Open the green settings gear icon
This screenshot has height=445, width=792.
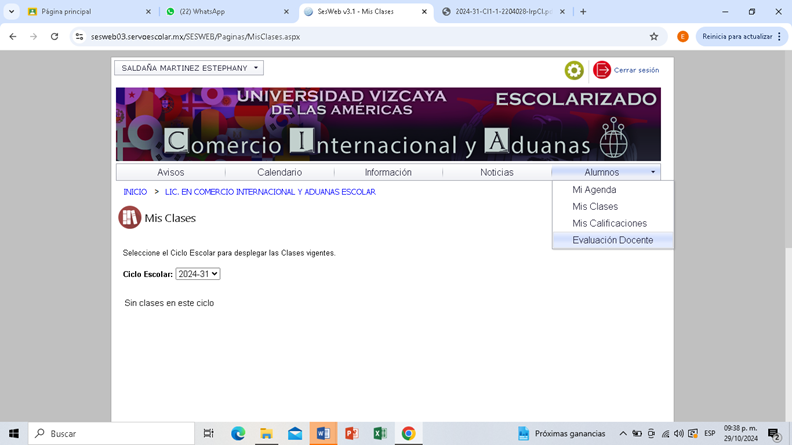(x=574, y=70)
